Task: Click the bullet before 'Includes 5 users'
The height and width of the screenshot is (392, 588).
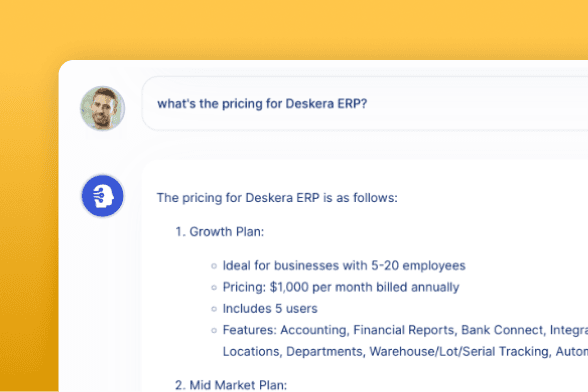Action: (214, 309)
